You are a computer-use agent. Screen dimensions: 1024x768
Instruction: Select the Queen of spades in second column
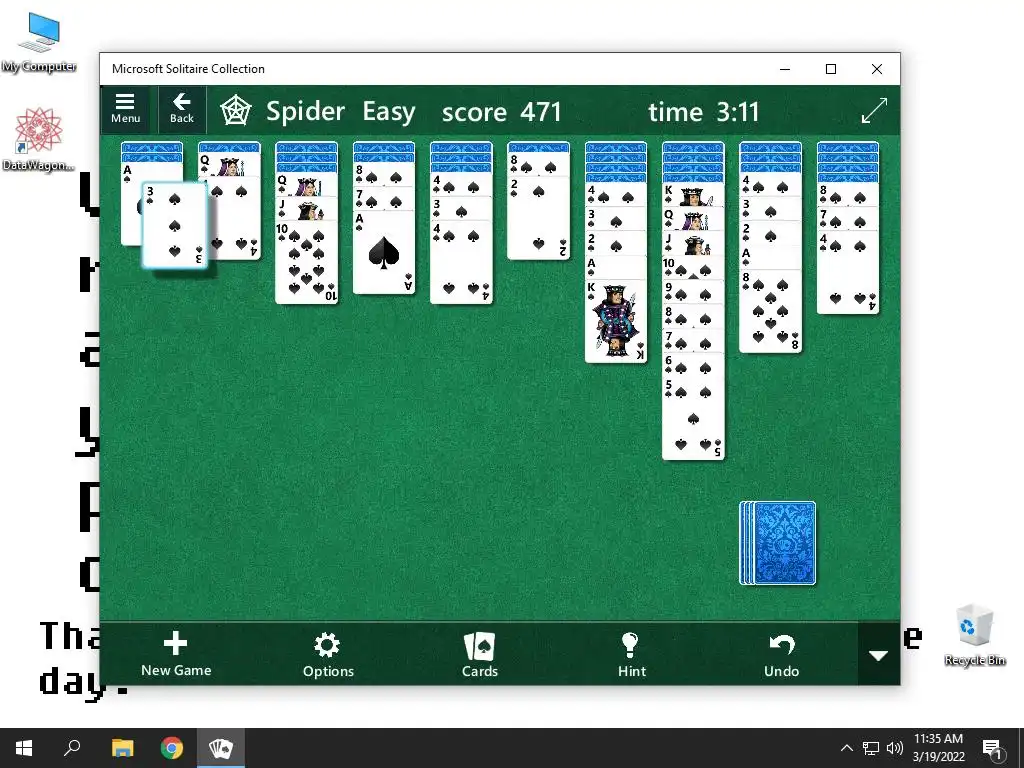pos(229,165)
